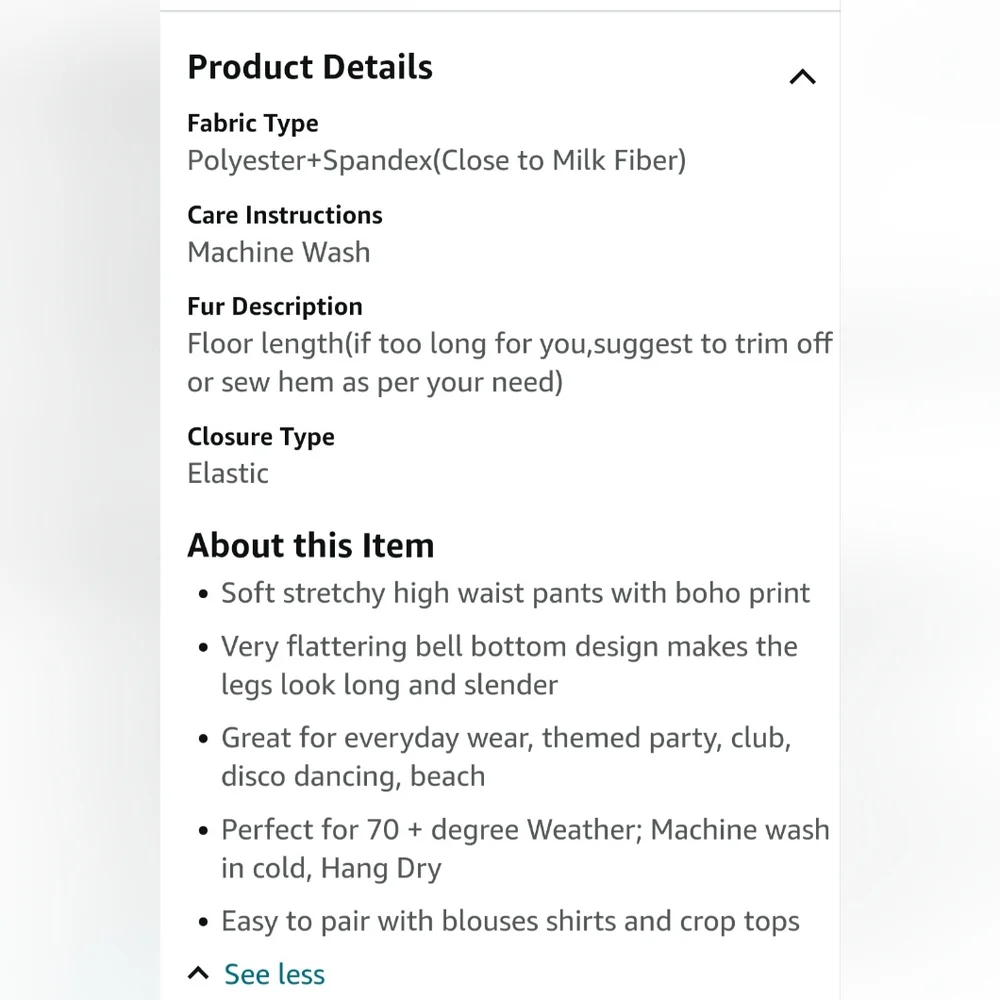The image size is (1000, 1000).
Task: Click the disco dancing, beach text line
Action: coord(353,776)
